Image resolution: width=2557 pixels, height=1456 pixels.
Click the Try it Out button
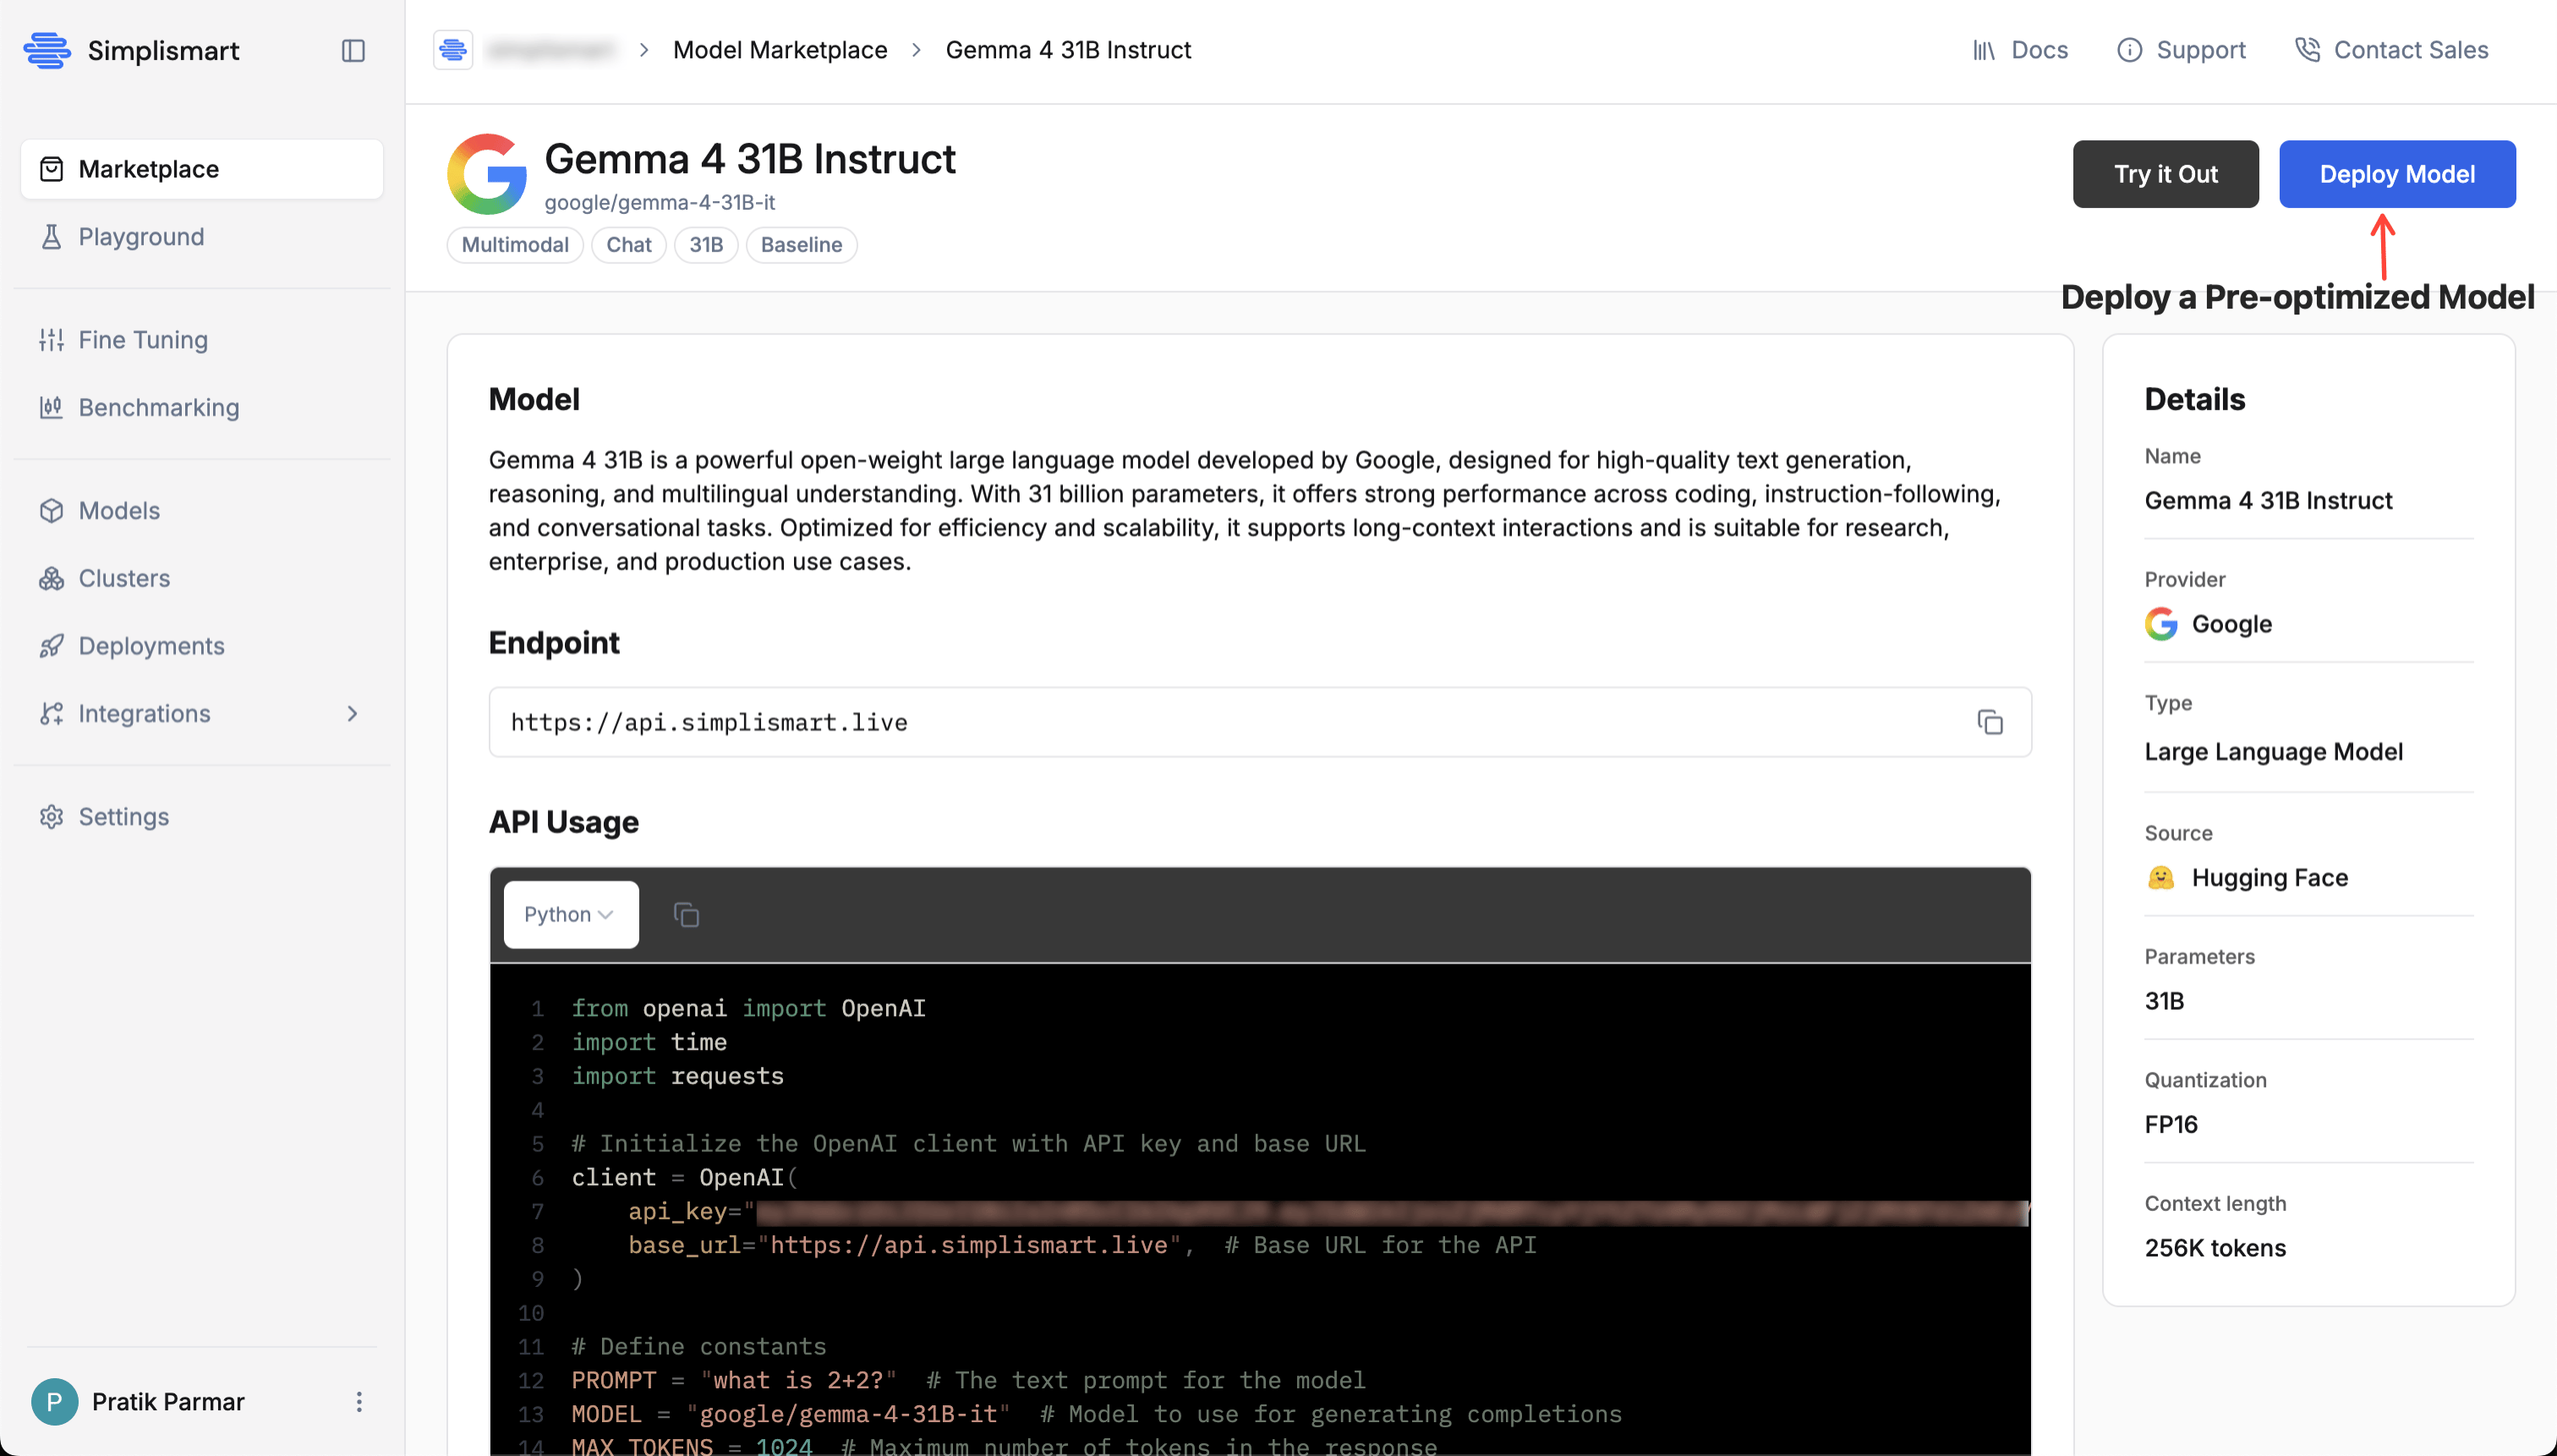pyautogui.click(x=2165, y=174)
